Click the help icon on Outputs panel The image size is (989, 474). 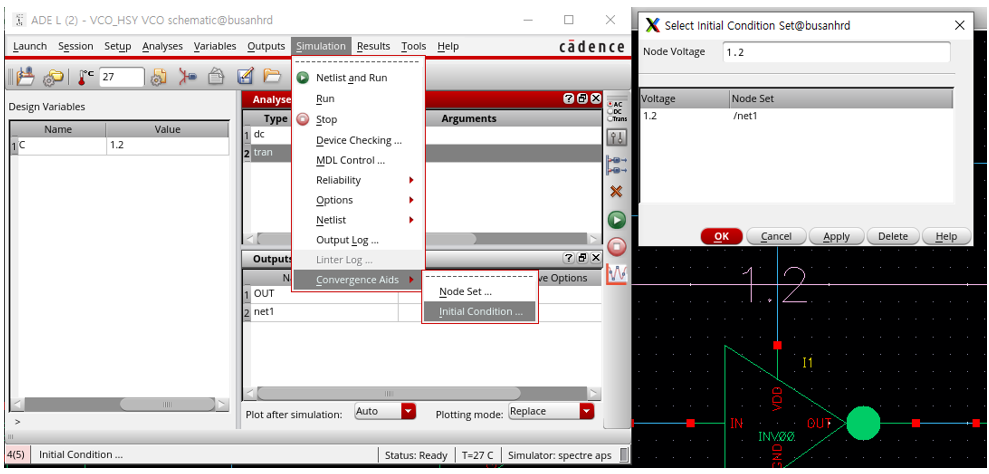point(569,258)
